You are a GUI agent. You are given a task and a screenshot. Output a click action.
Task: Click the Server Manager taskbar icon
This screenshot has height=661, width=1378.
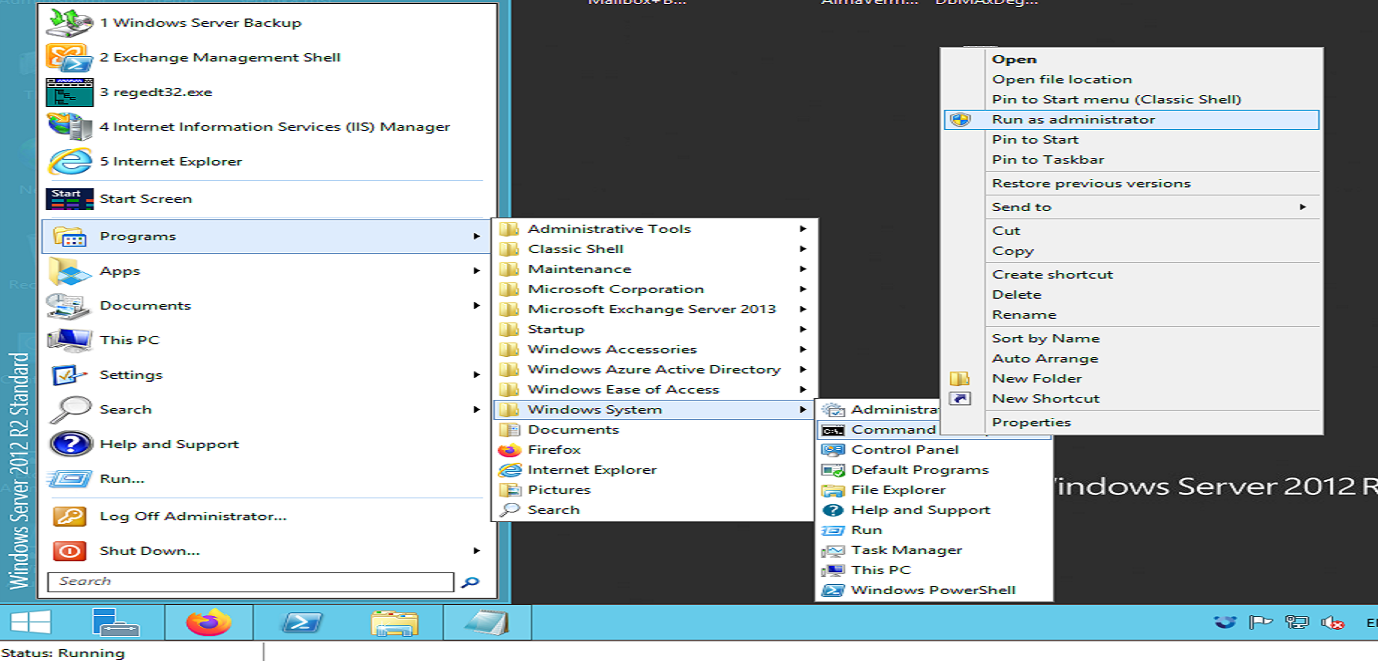click(x=116, y=623)
